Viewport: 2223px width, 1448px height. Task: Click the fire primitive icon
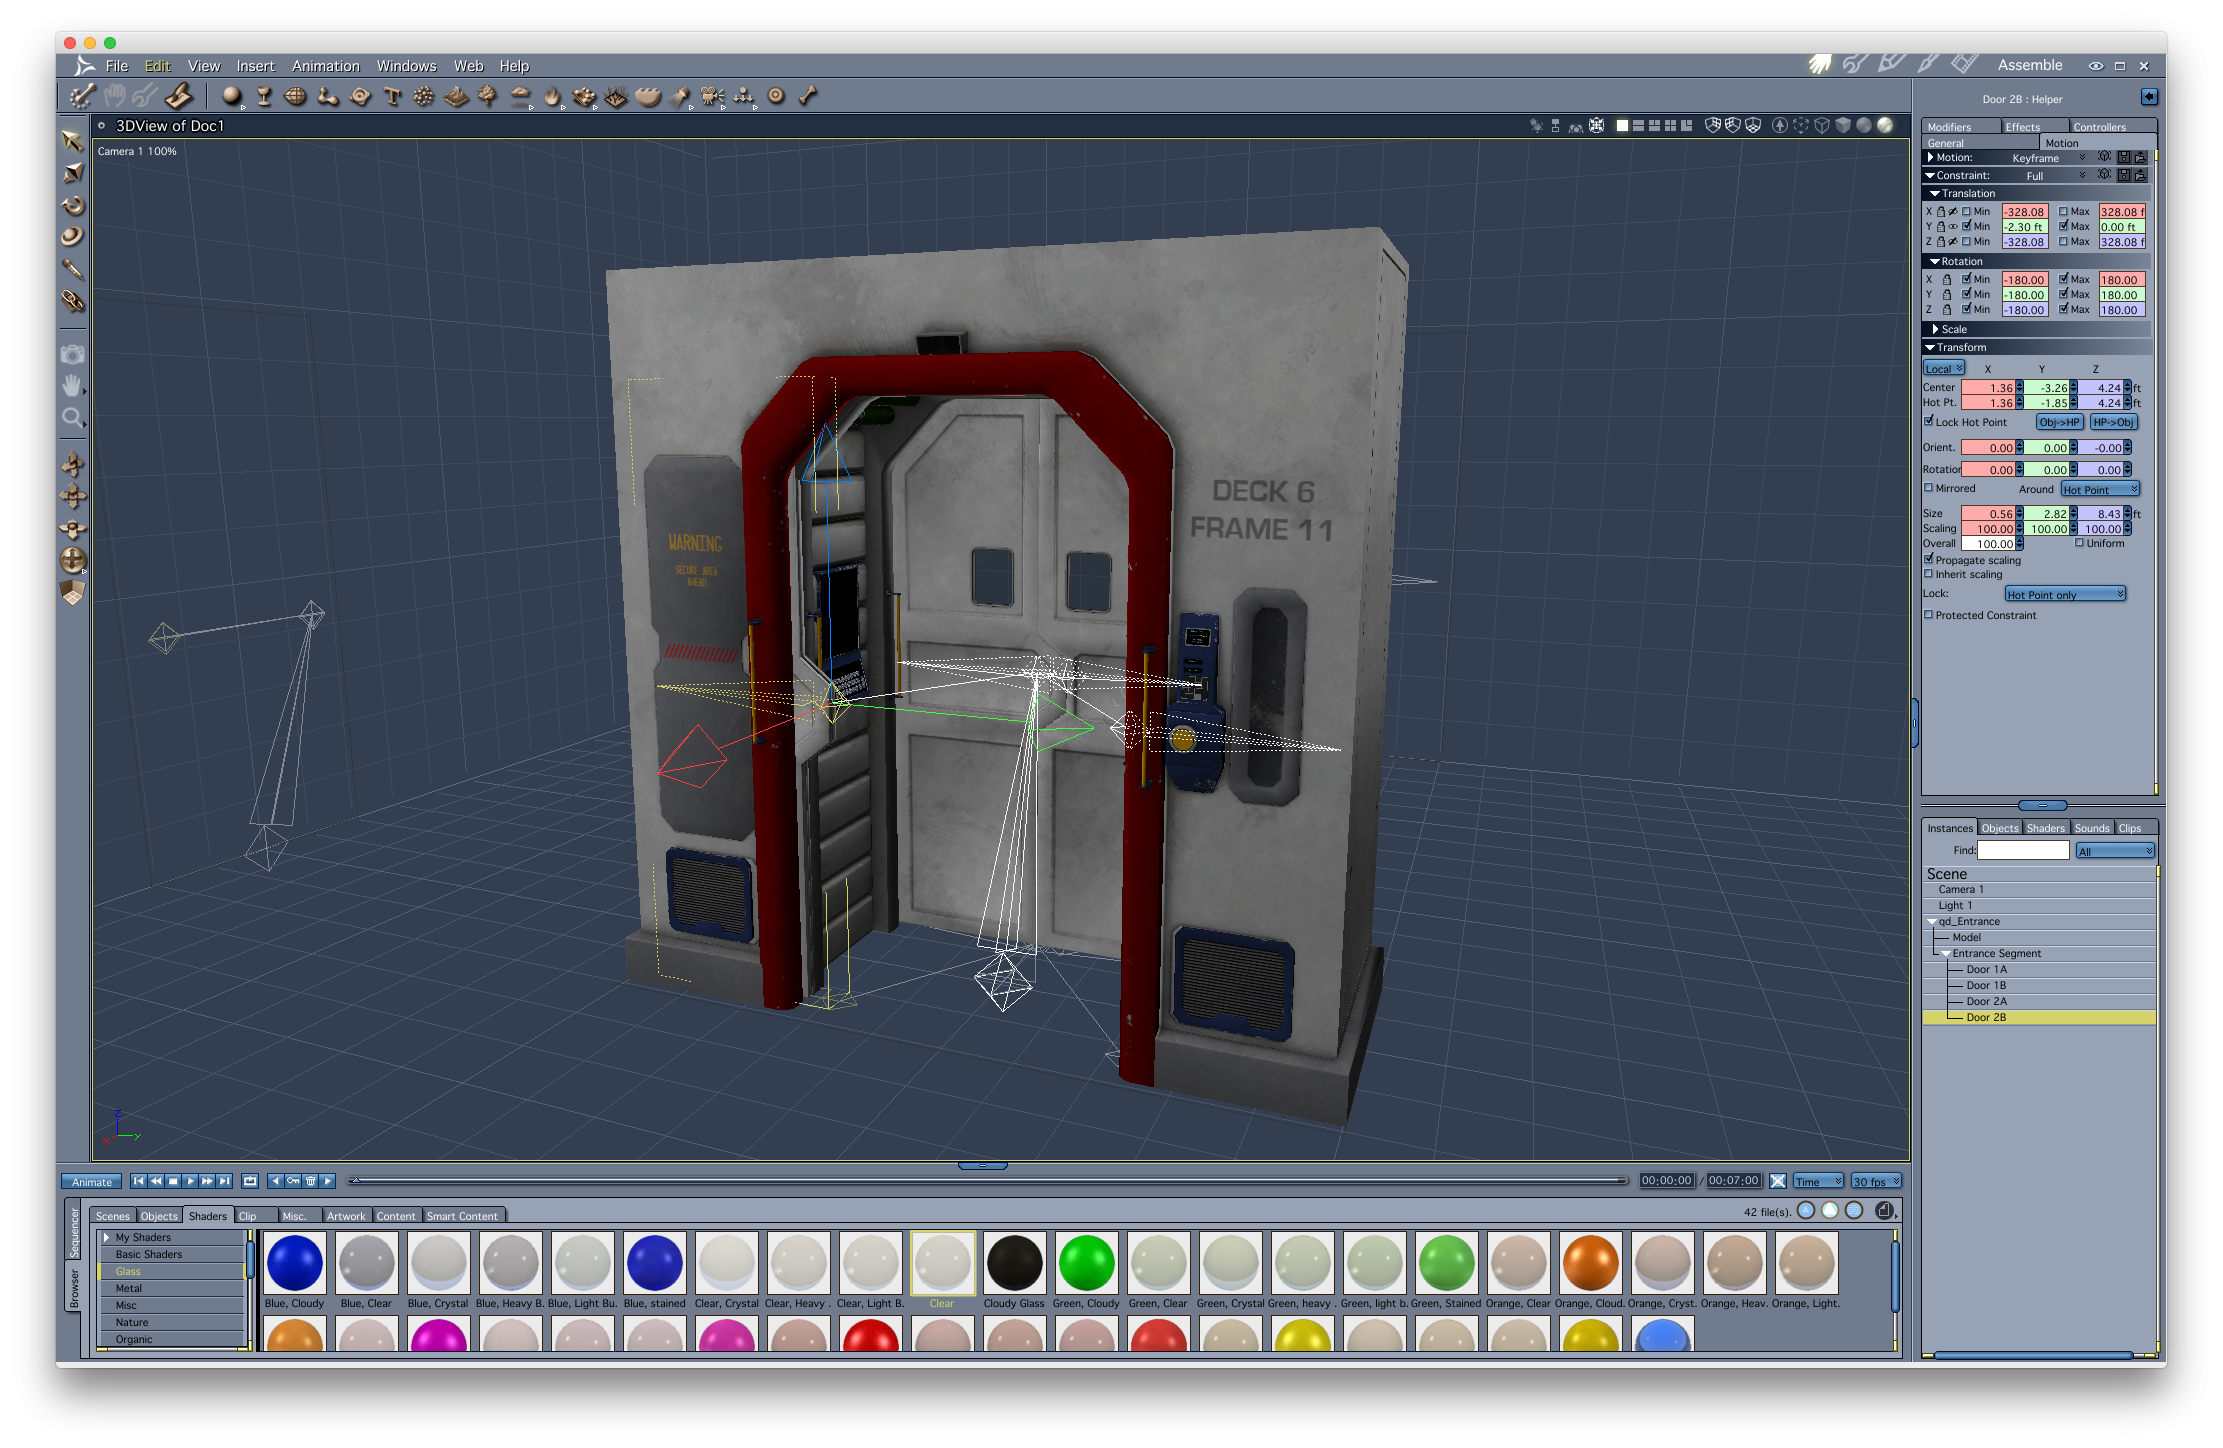[x=552, y=96]
